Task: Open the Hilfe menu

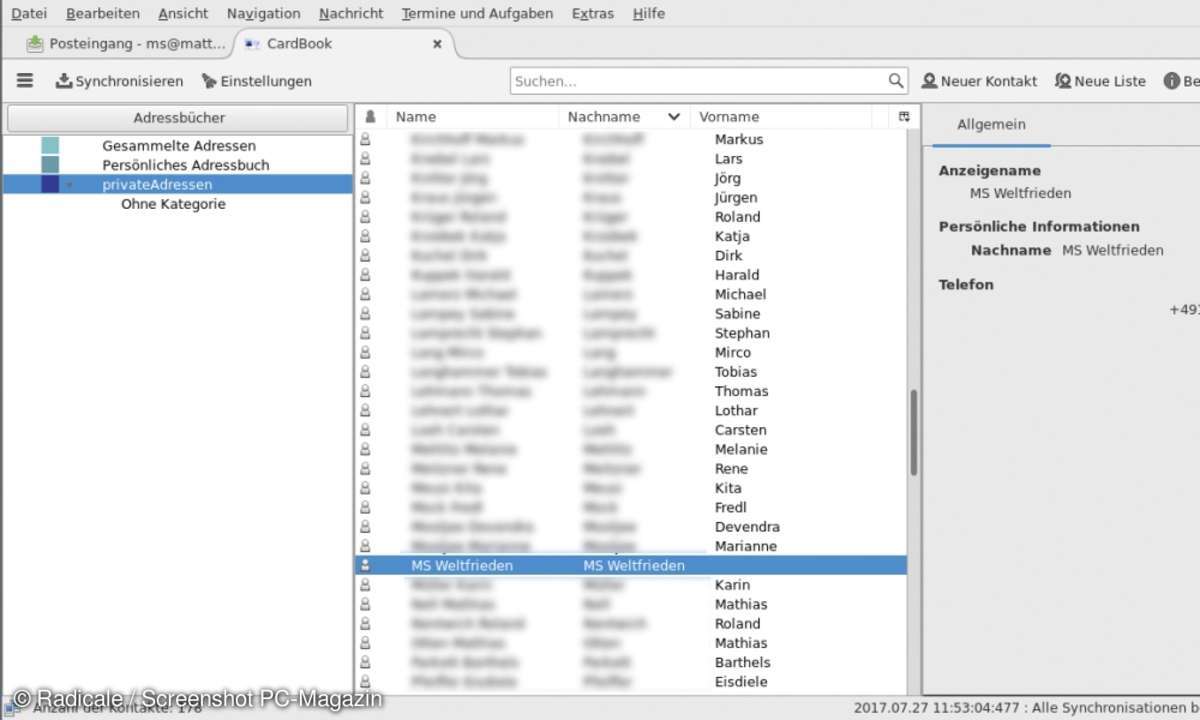Action: pos(648,13)
